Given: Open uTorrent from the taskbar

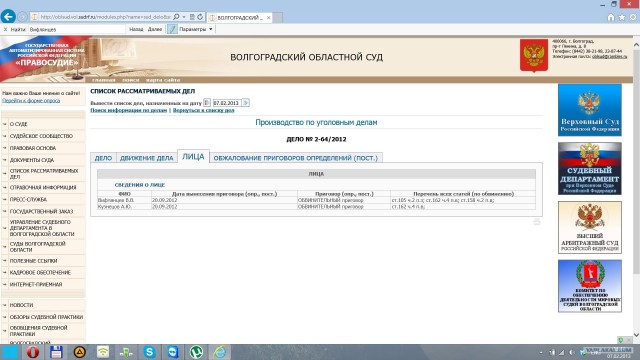Looking at the screenshot, I should pyautogui.click(x=196, y=352).
